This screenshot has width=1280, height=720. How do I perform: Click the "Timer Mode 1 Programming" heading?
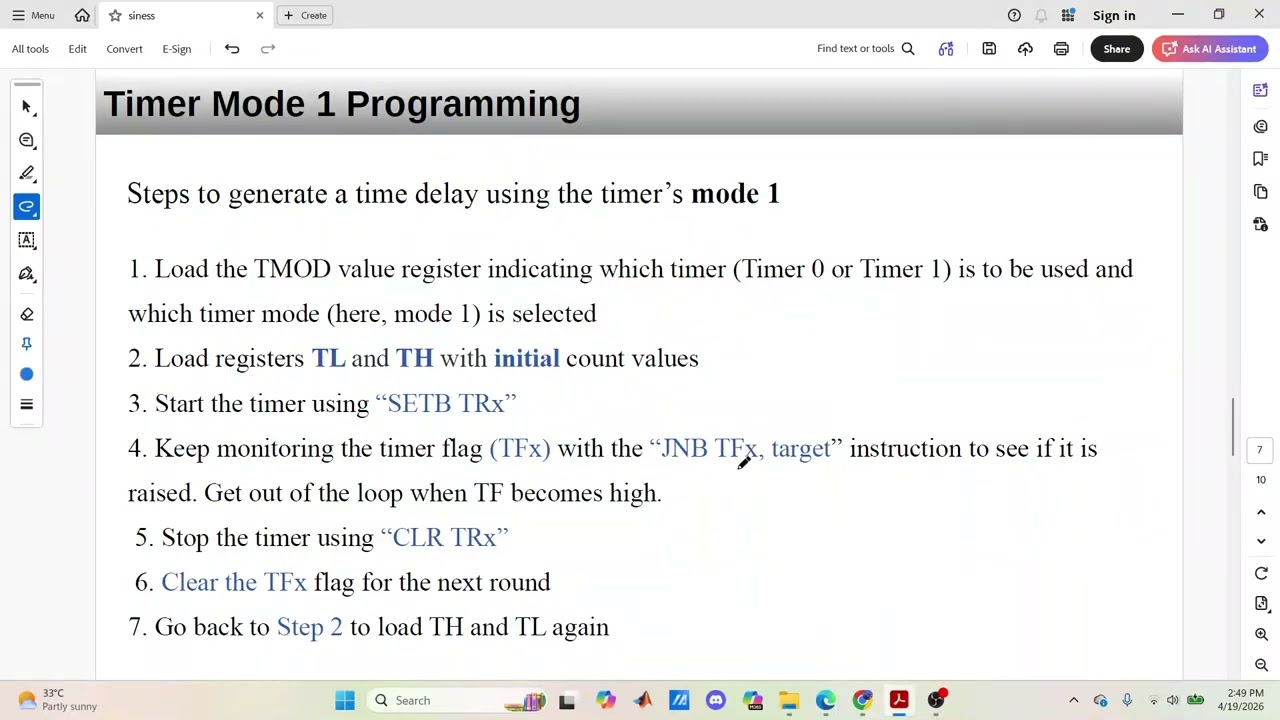[x=342, y=104]
